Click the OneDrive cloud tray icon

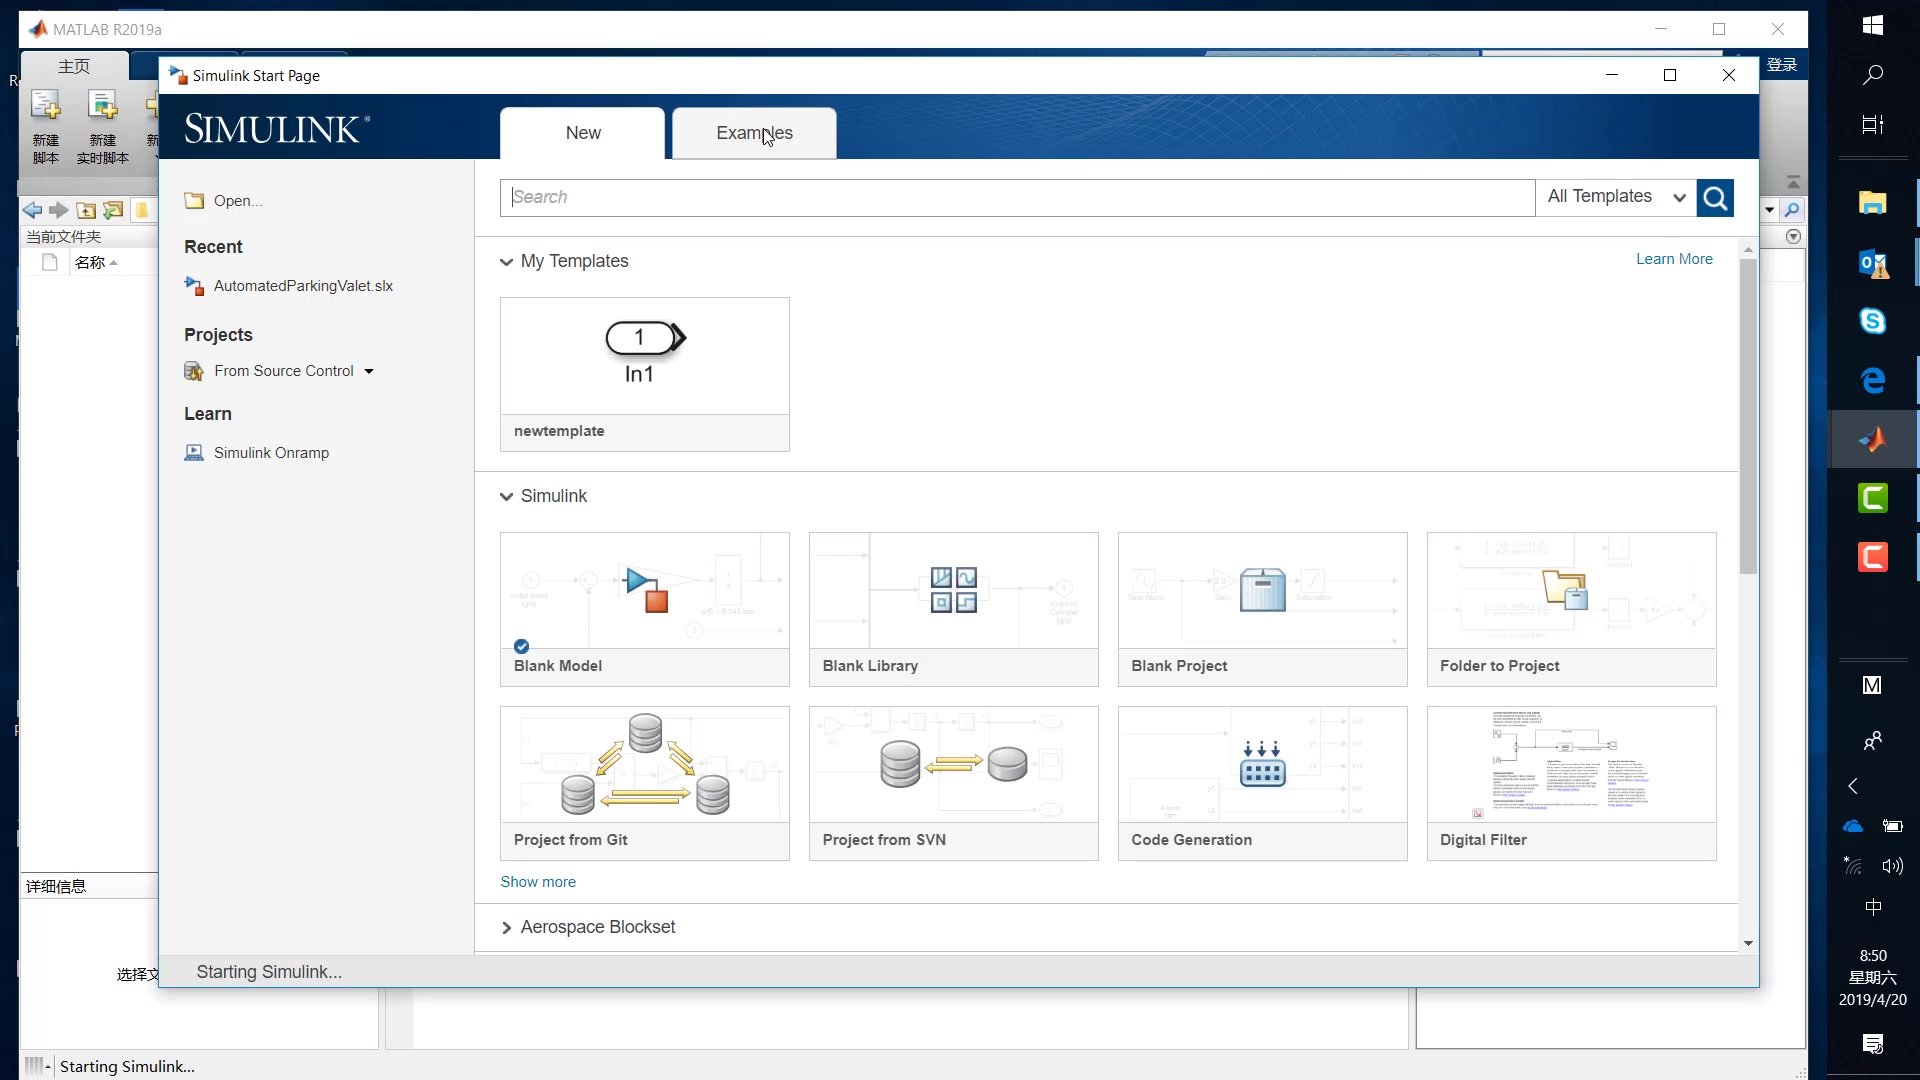1853,826
